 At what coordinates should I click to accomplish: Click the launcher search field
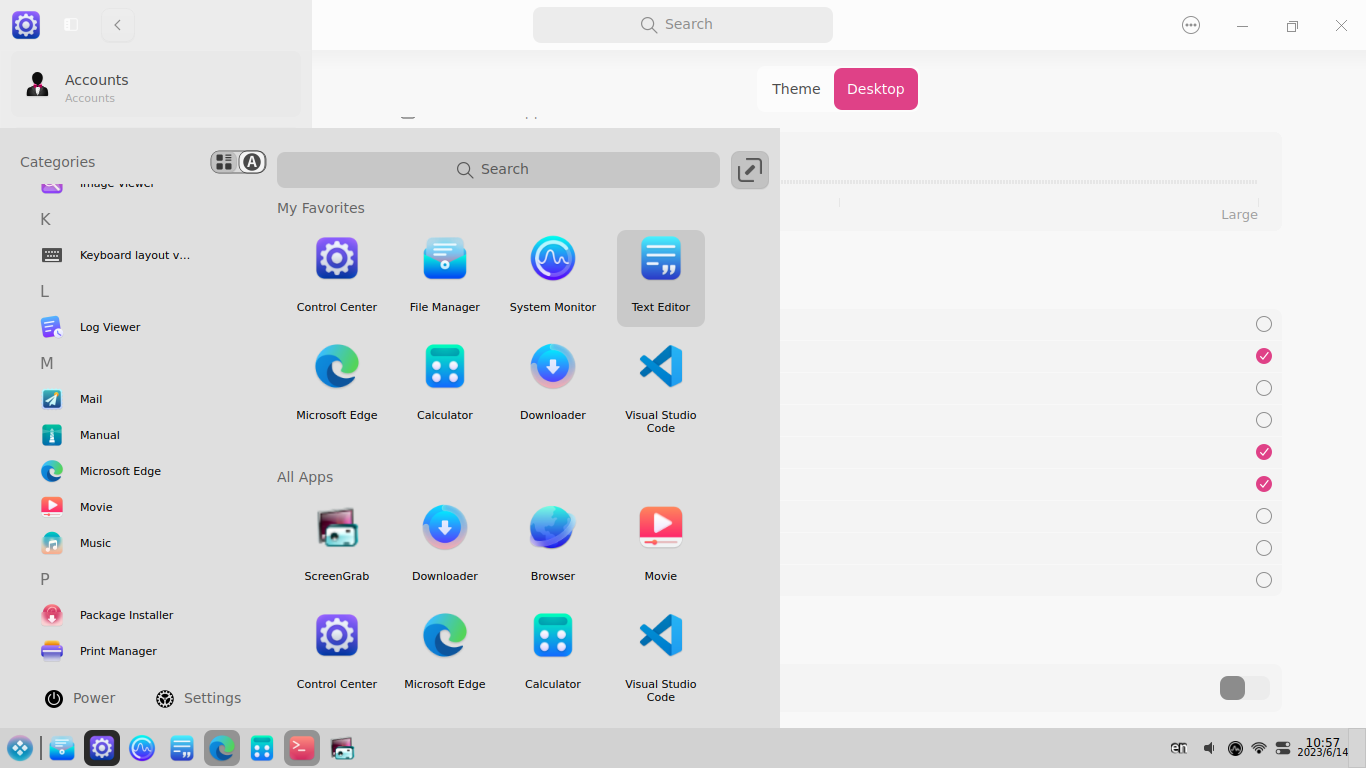[x=497, y=169]
